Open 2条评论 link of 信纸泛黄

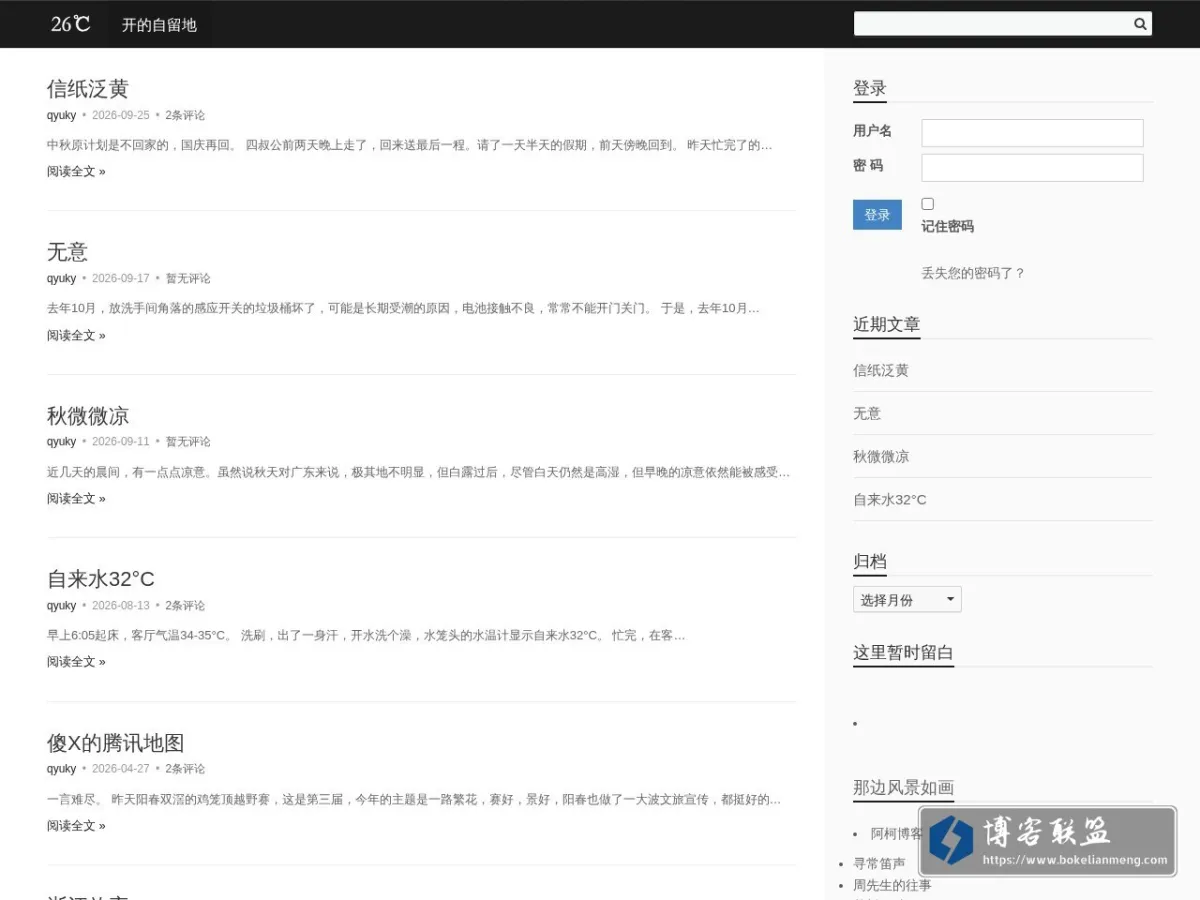coord(185,115)
